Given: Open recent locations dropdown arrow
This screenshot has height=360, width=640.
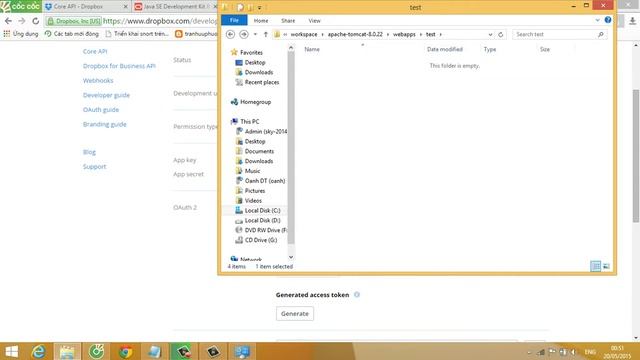Looking at the screenshot, I should point(256,35).
